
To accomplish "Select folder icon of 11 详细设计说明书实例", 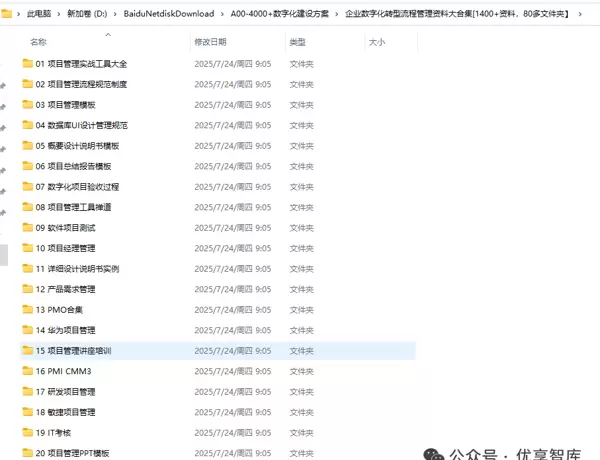I will coord(27,269).
